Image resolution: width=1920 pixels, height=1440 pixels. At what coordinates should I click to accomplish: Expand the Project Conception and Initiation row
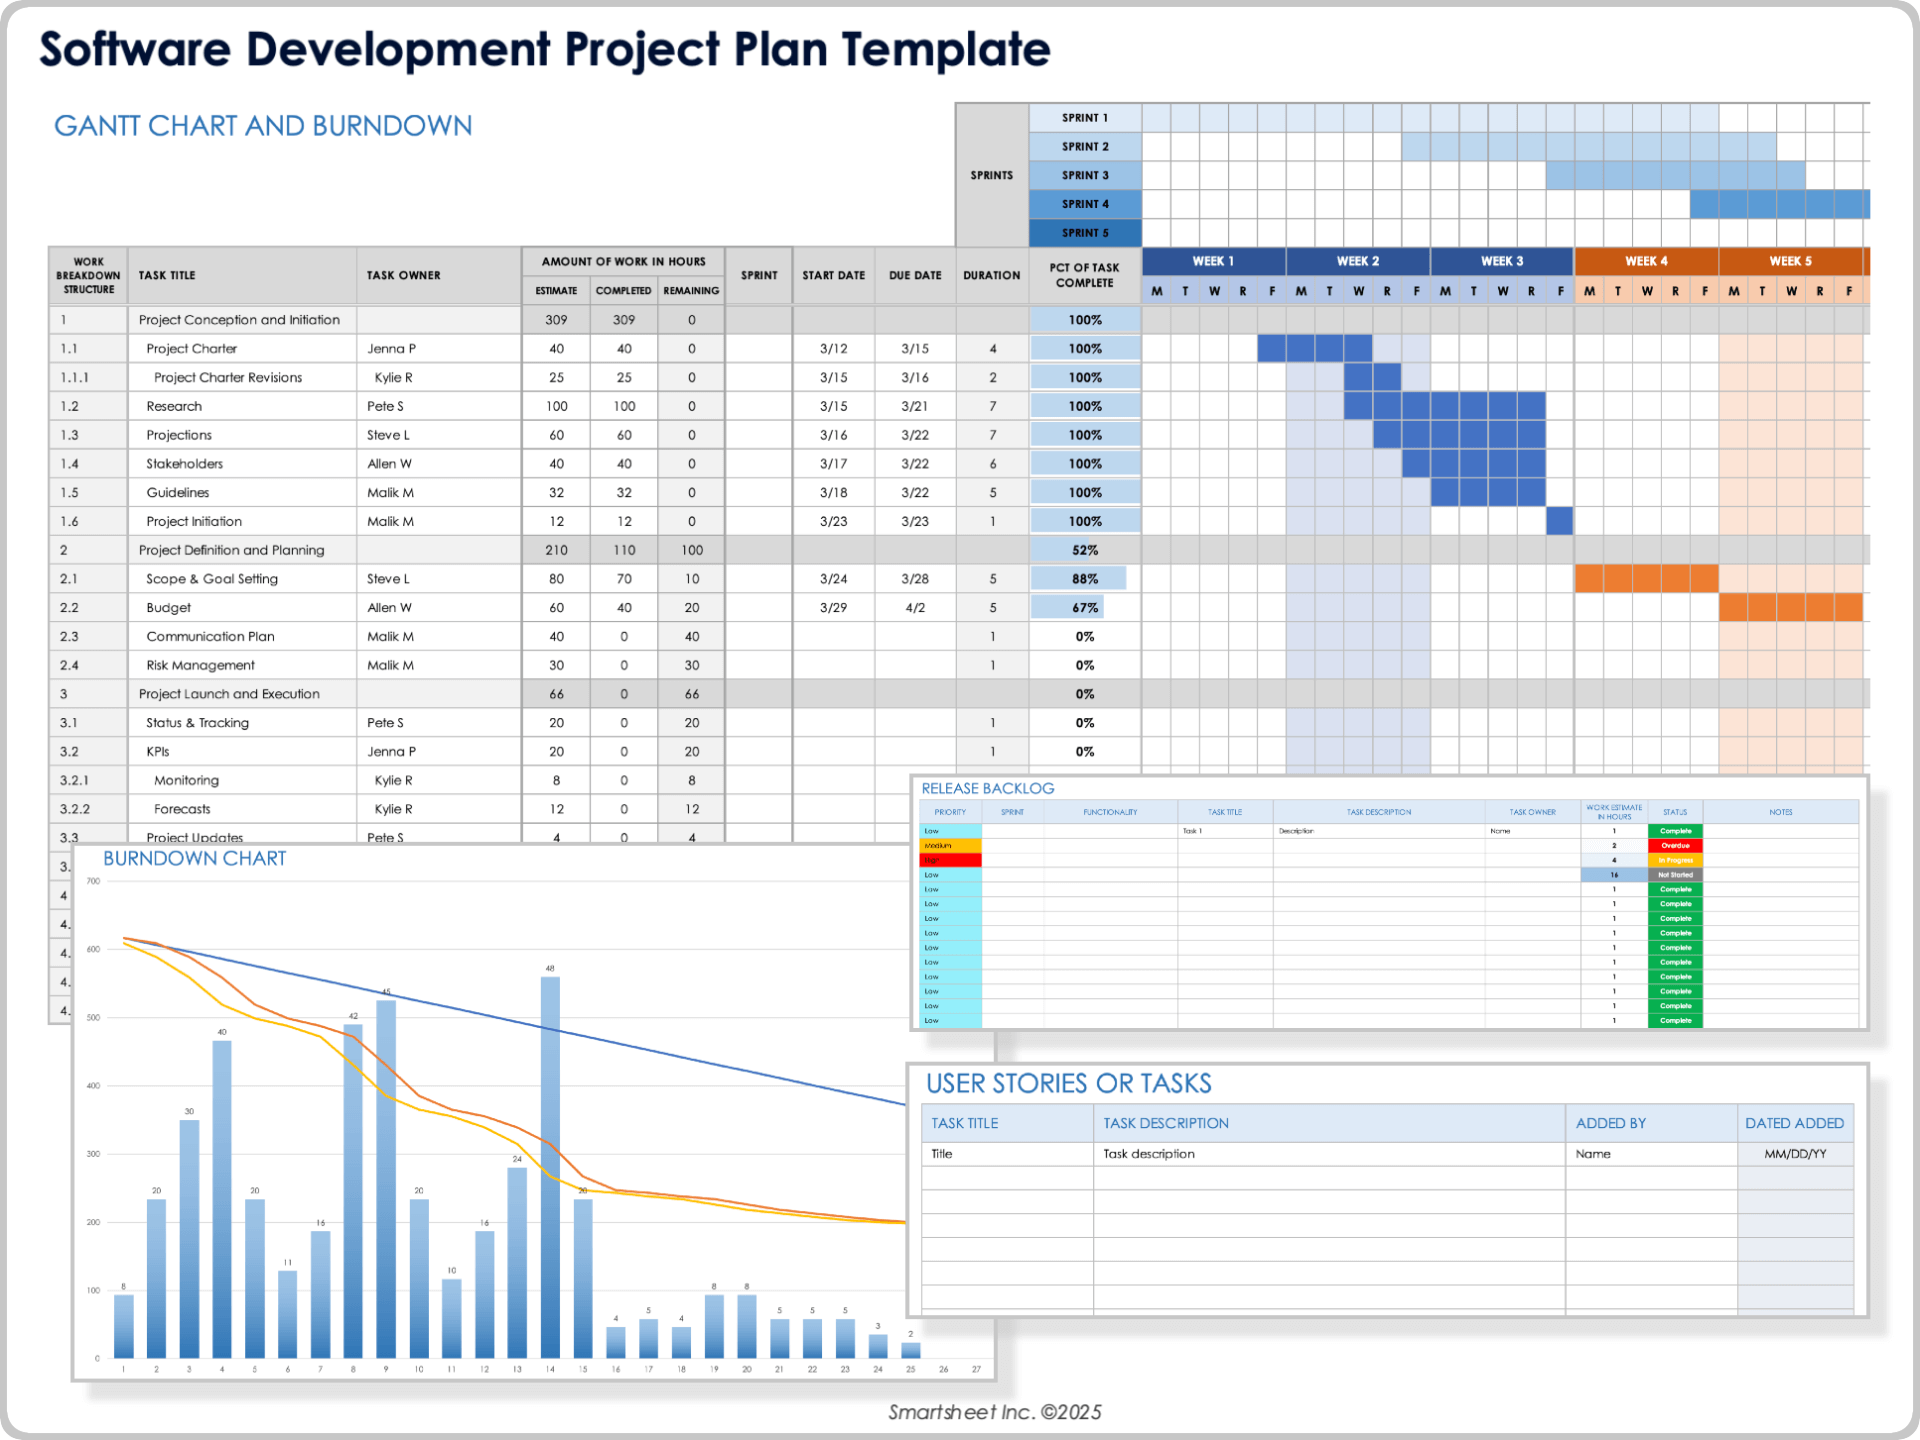tap(238, 319)
